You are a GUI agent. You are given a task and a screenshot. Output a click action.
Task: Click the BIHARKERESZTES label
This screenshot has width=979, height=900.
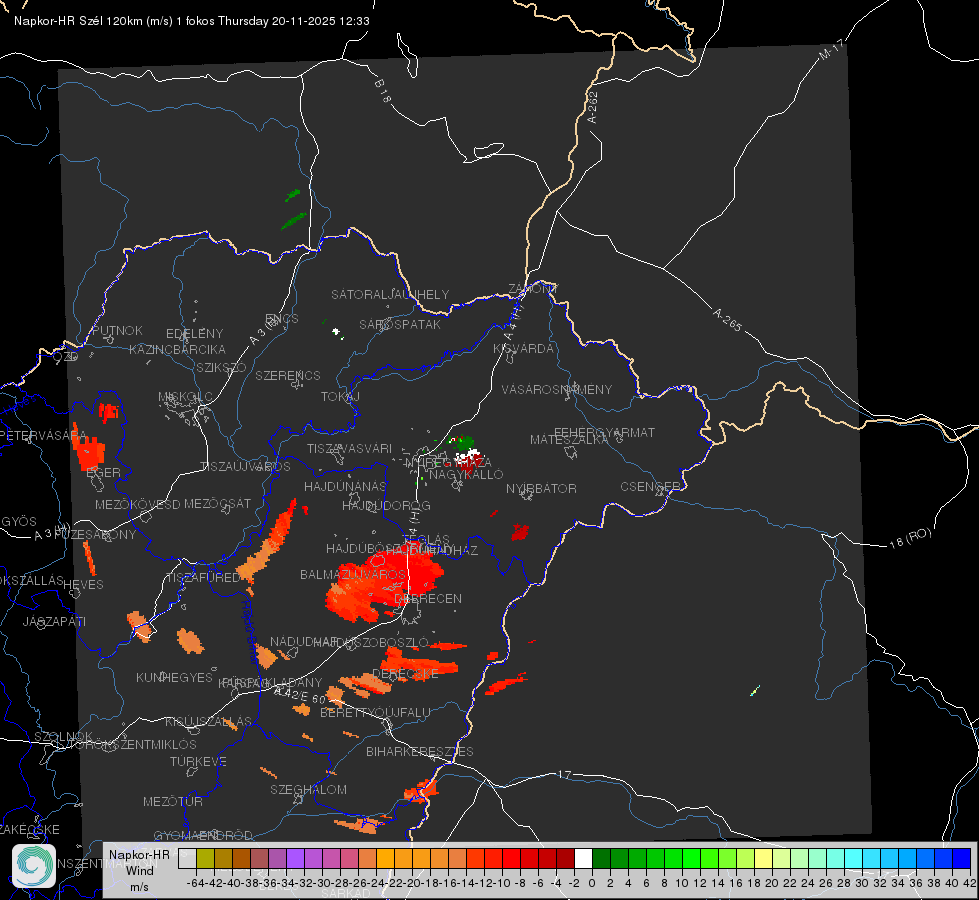[x=420, y=751]
